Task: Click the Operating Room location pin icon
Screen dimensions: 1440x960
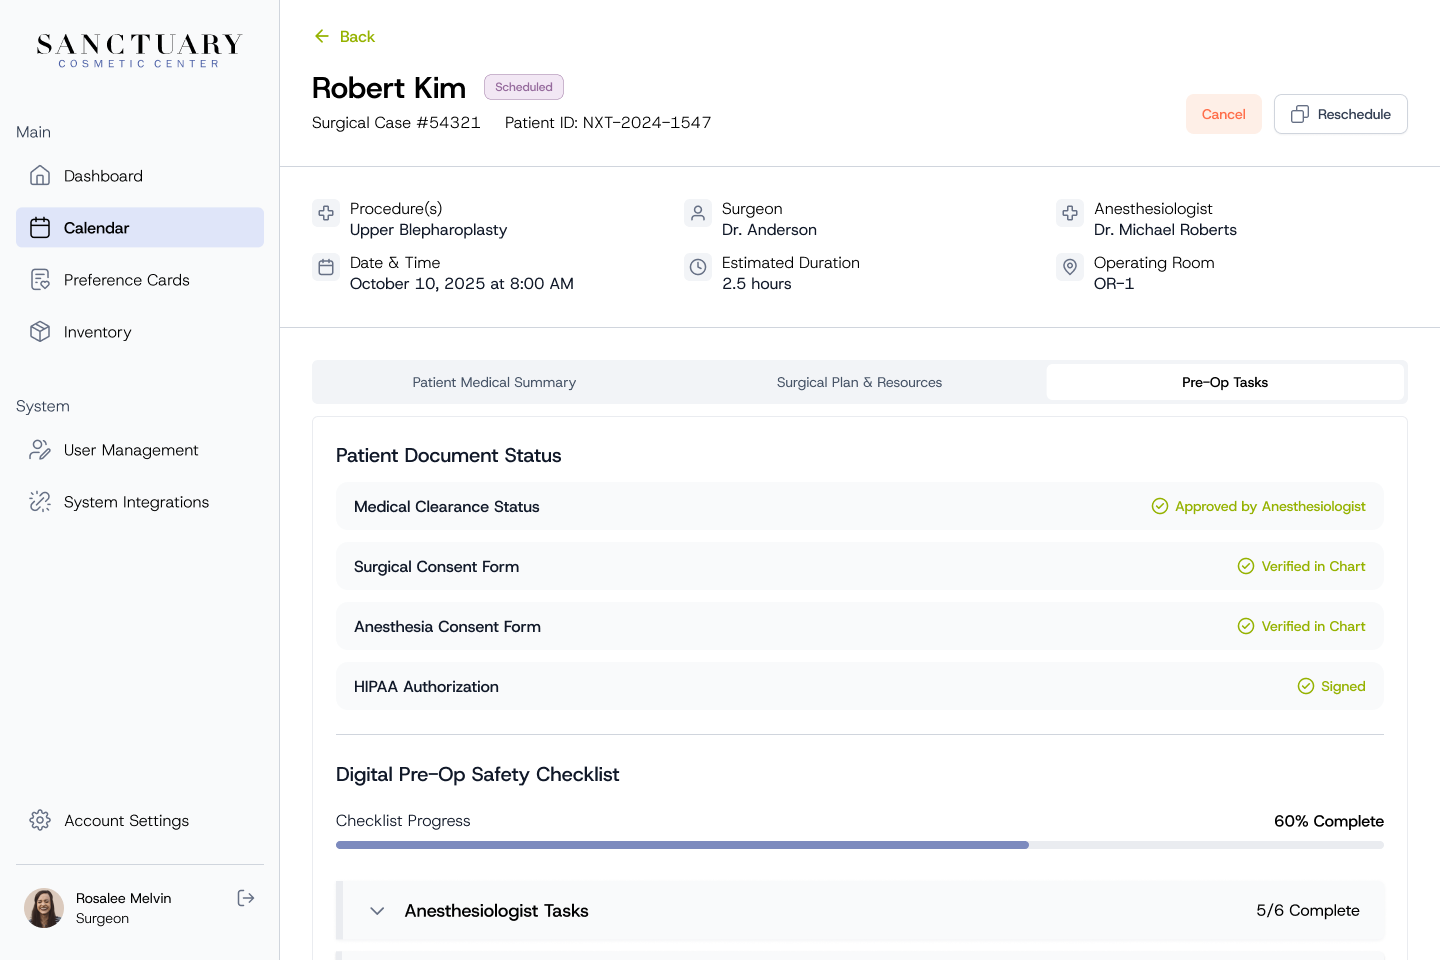Action: pos(1070,267)
